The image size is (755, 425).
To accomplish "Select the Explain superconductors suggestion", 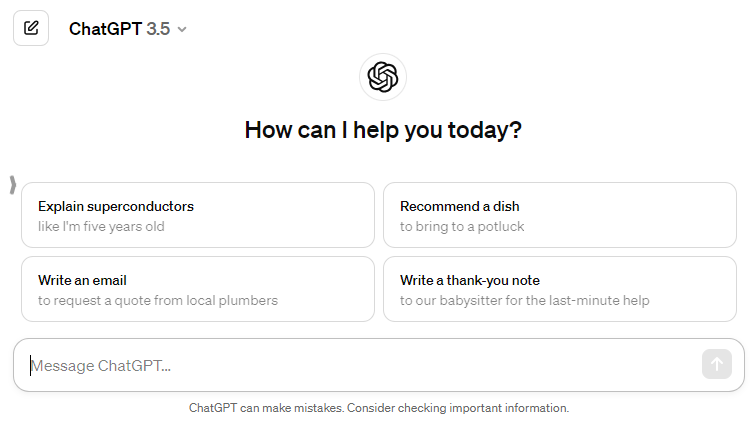I will (116, 206).
